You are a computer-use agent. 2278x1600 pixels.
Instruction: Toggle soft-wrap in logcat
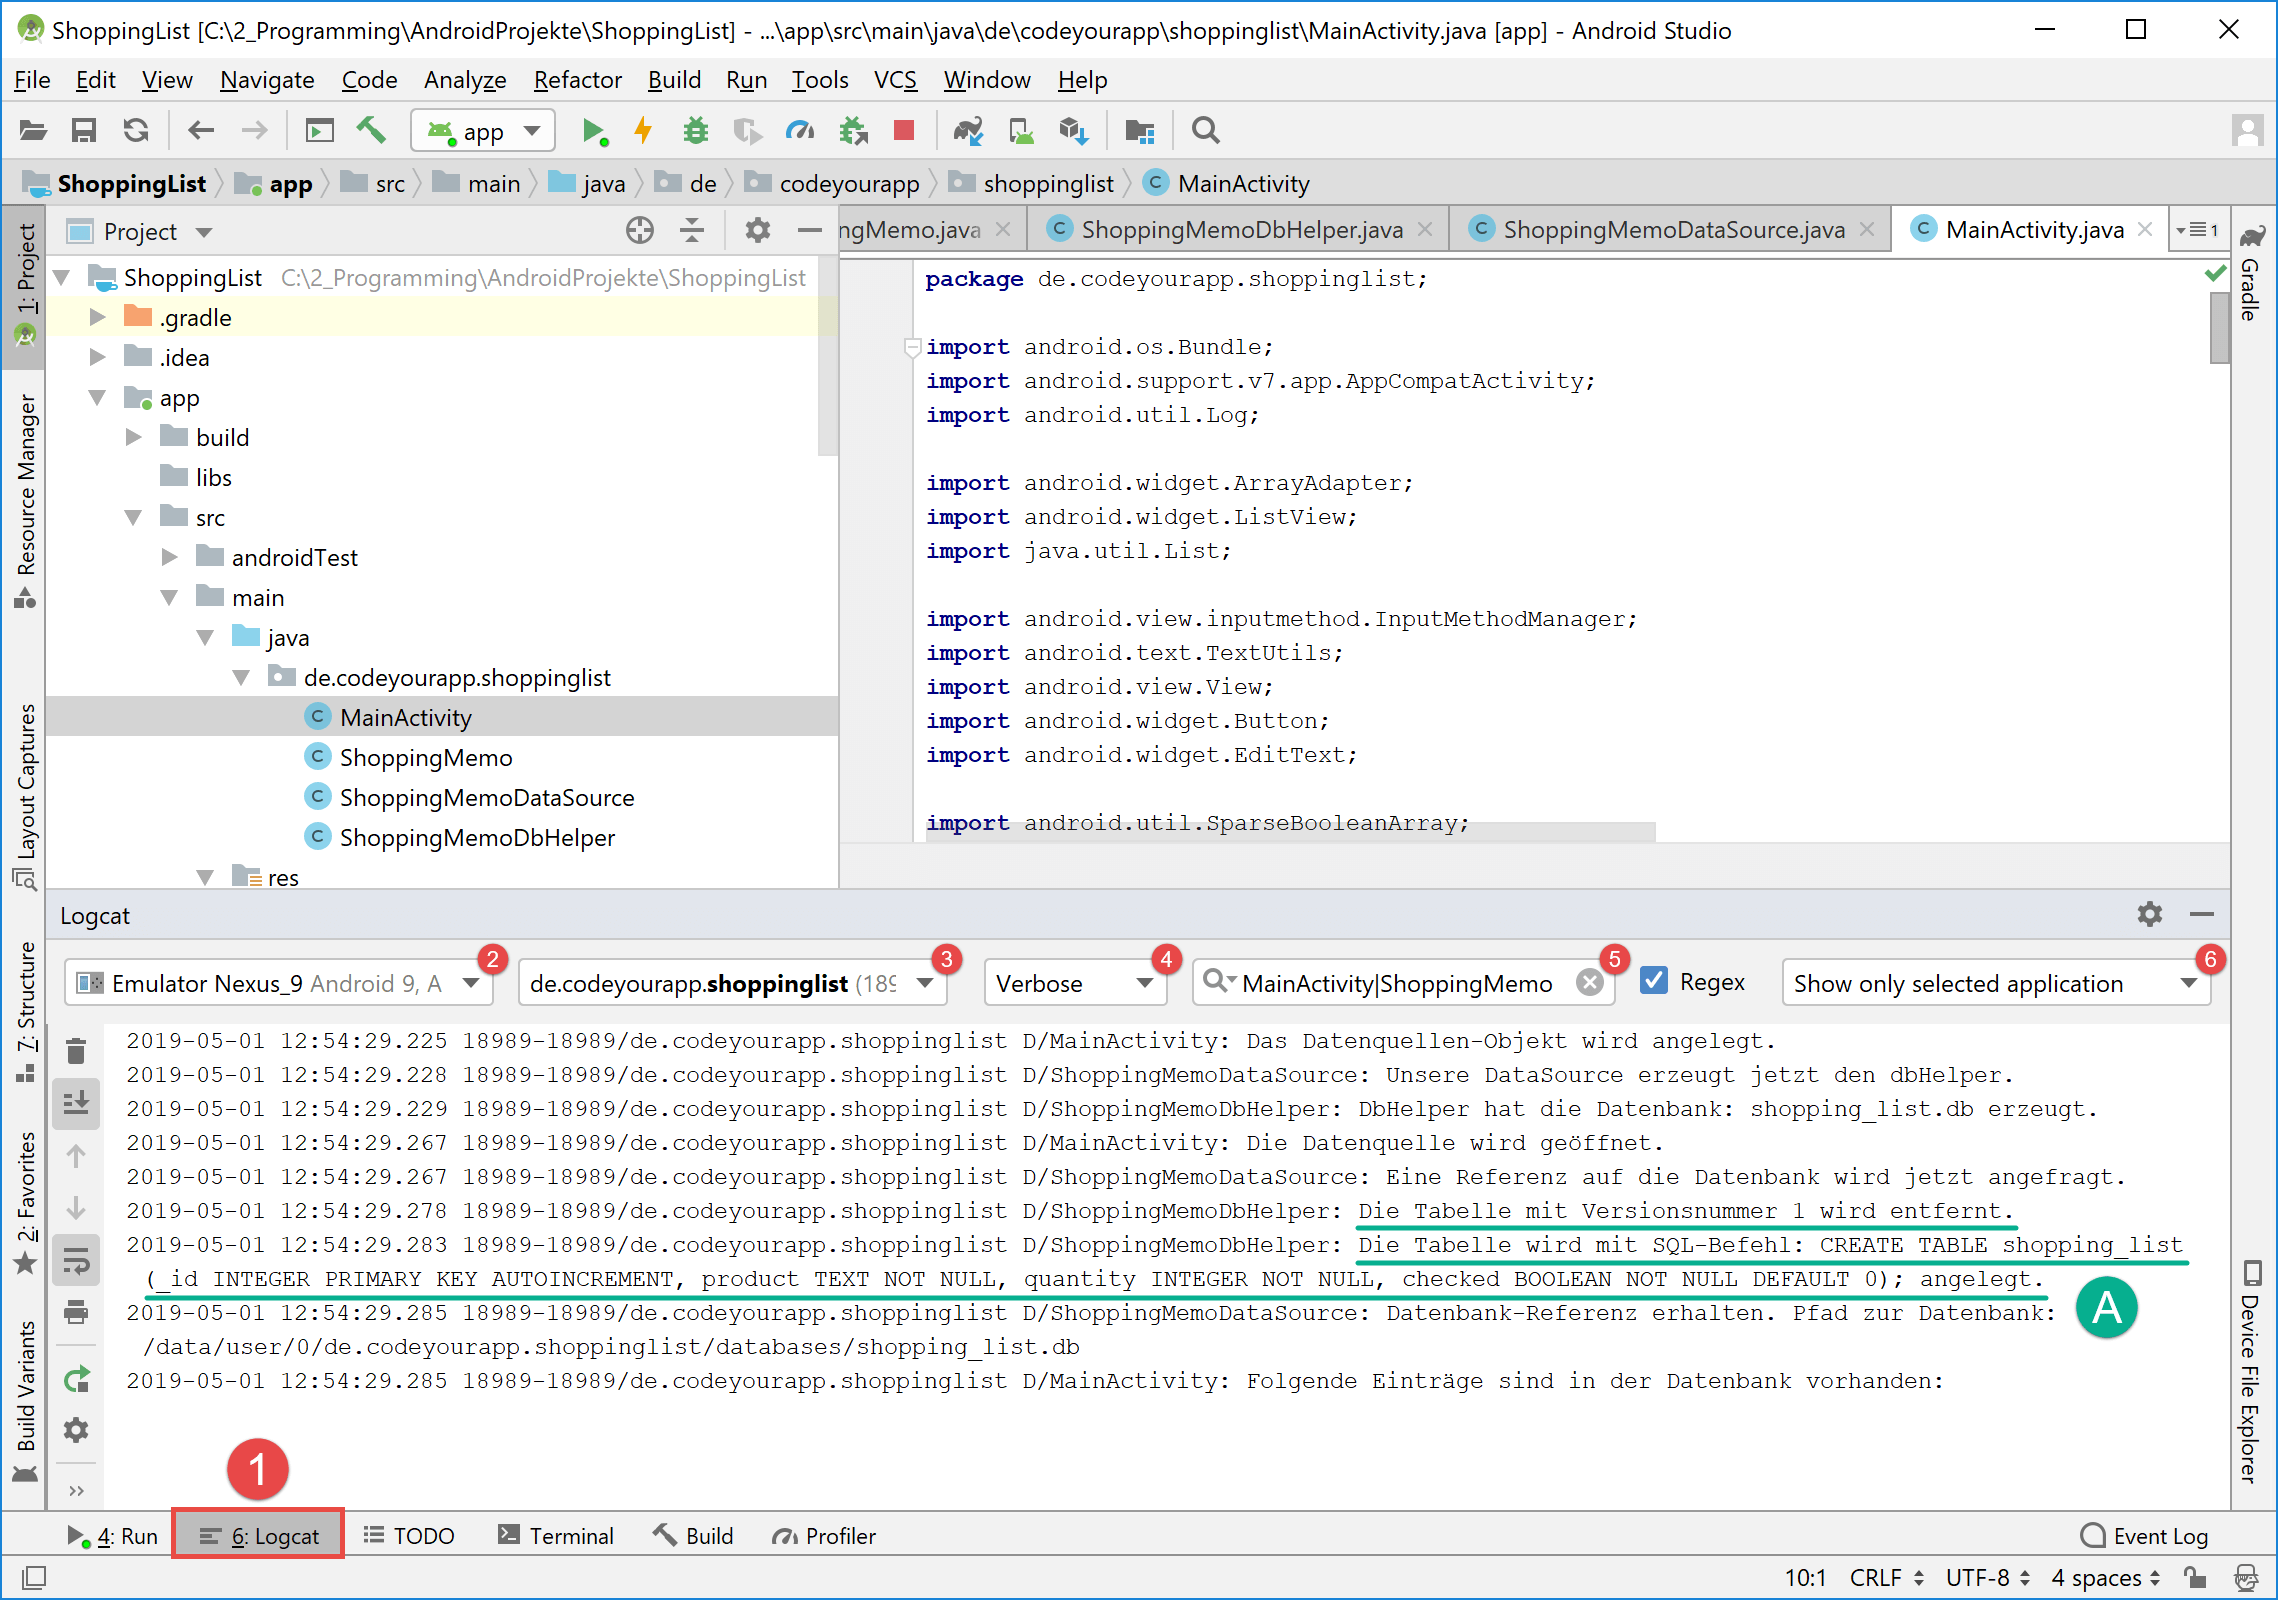tap(76, 1260)
